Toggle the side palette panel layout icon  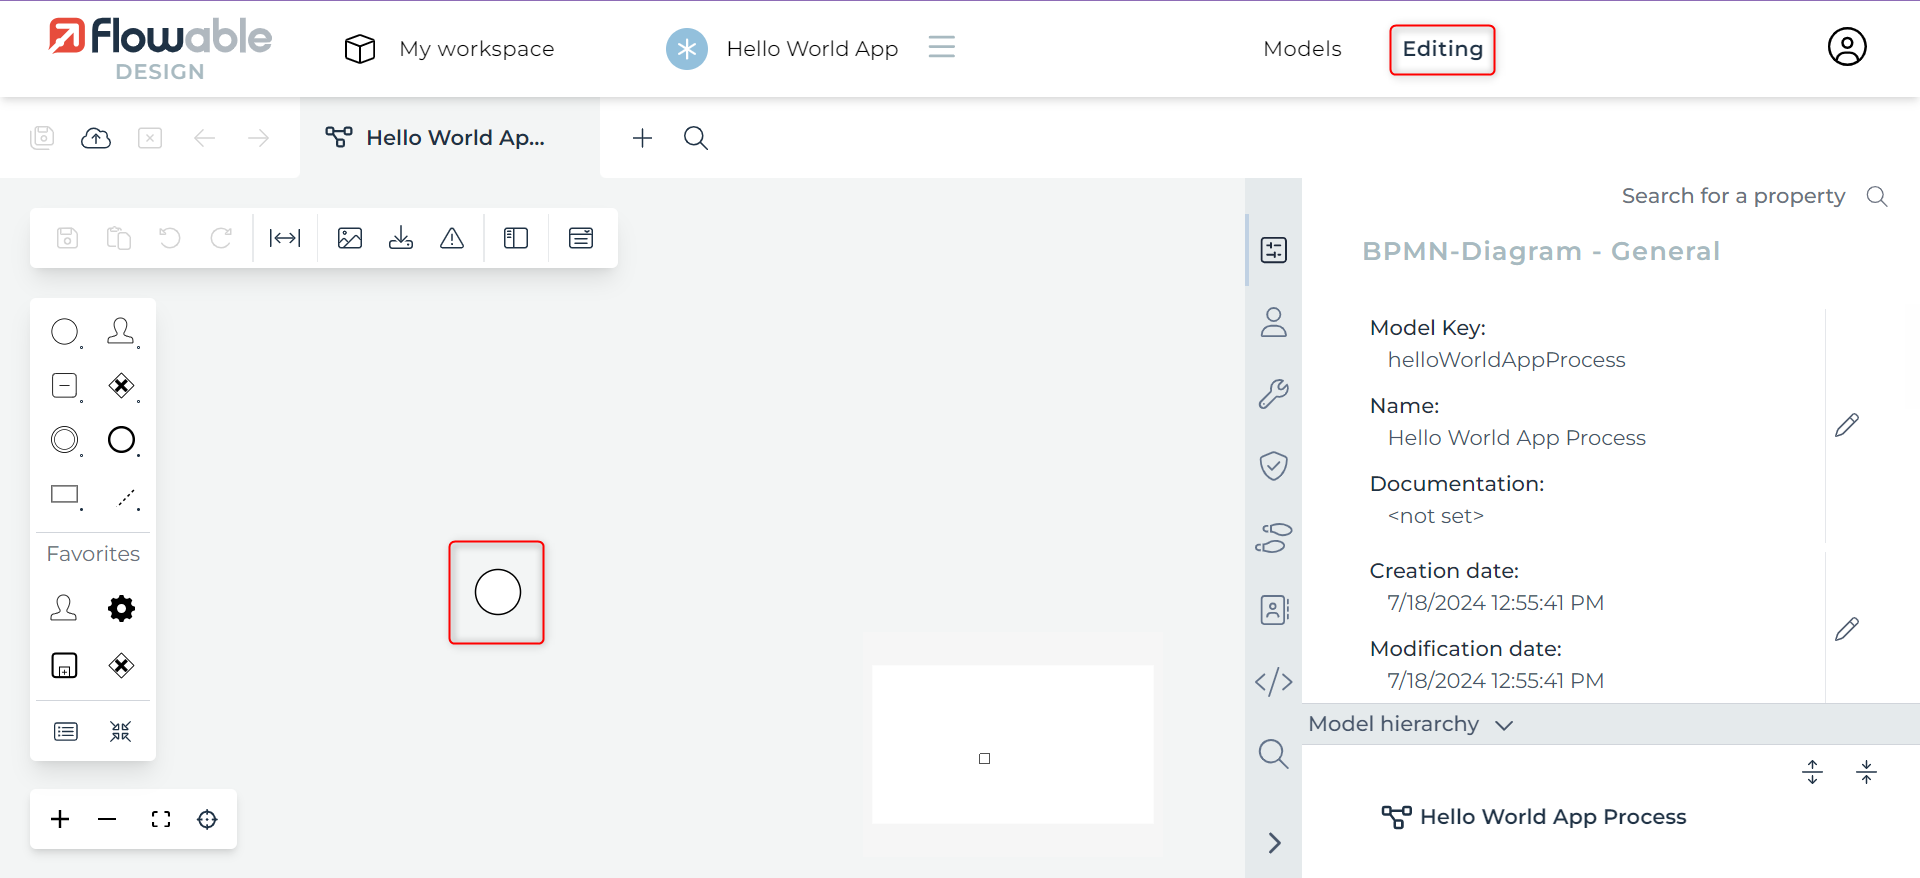pyautogui.click(x=516, y=238)
